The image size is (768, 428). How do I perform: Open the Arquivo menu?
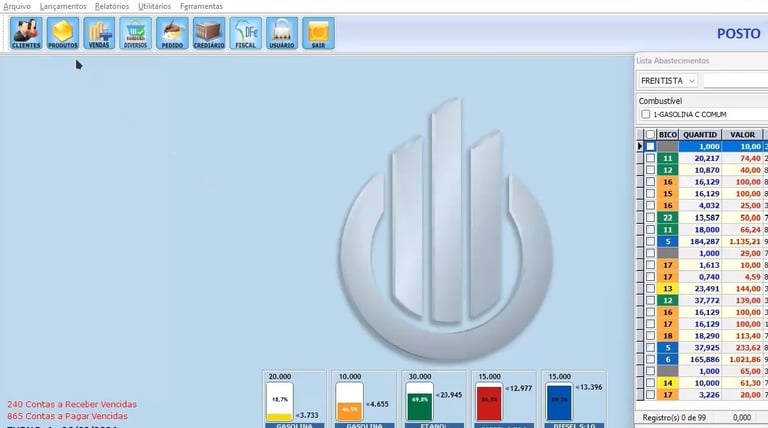click(17, 6)
